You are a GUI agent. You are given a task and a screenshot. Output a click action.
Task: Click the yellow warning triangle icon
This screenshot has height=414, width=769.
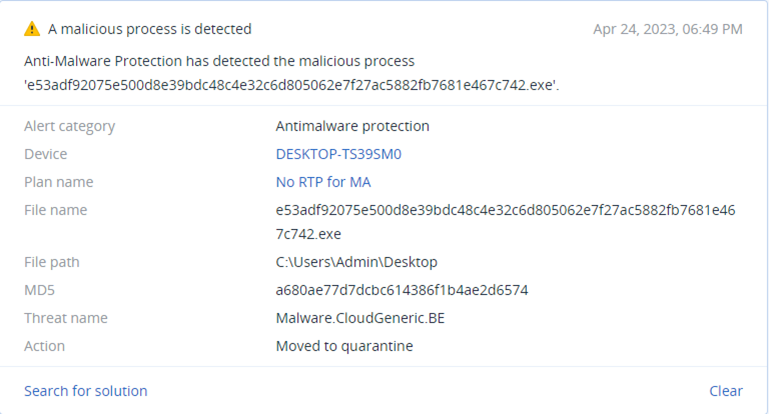click(32, 29)
